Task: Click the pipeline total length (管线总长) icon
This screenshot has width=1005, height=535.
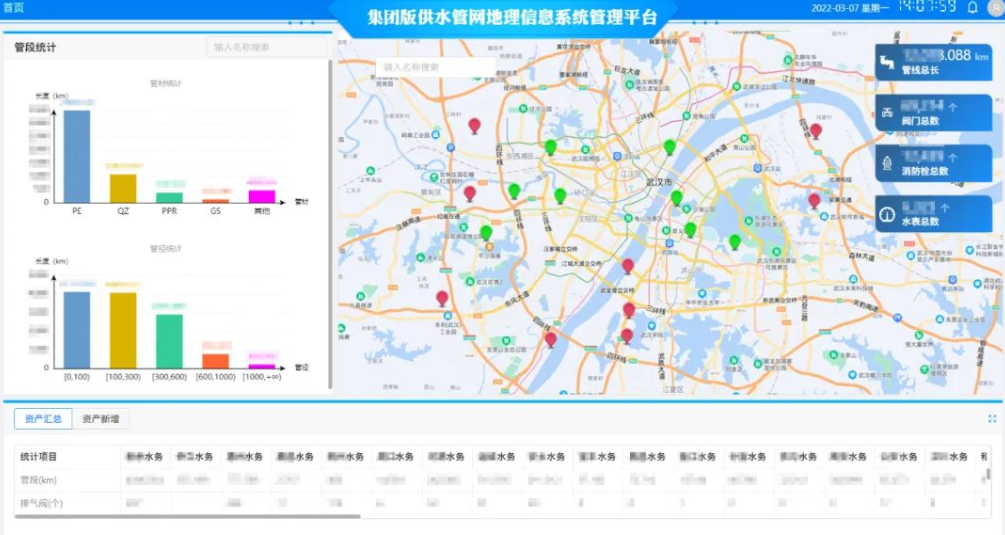Action: coord(886,63)
